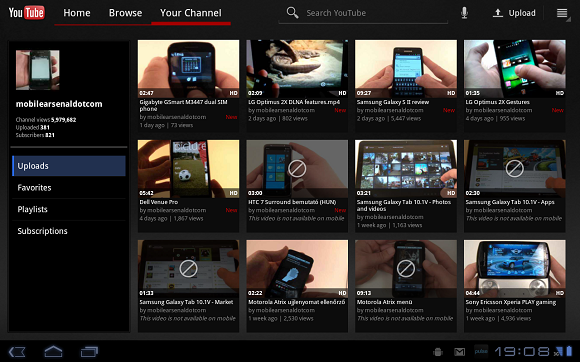
Task: Click the Upload button label
Action: click(522, 13)
